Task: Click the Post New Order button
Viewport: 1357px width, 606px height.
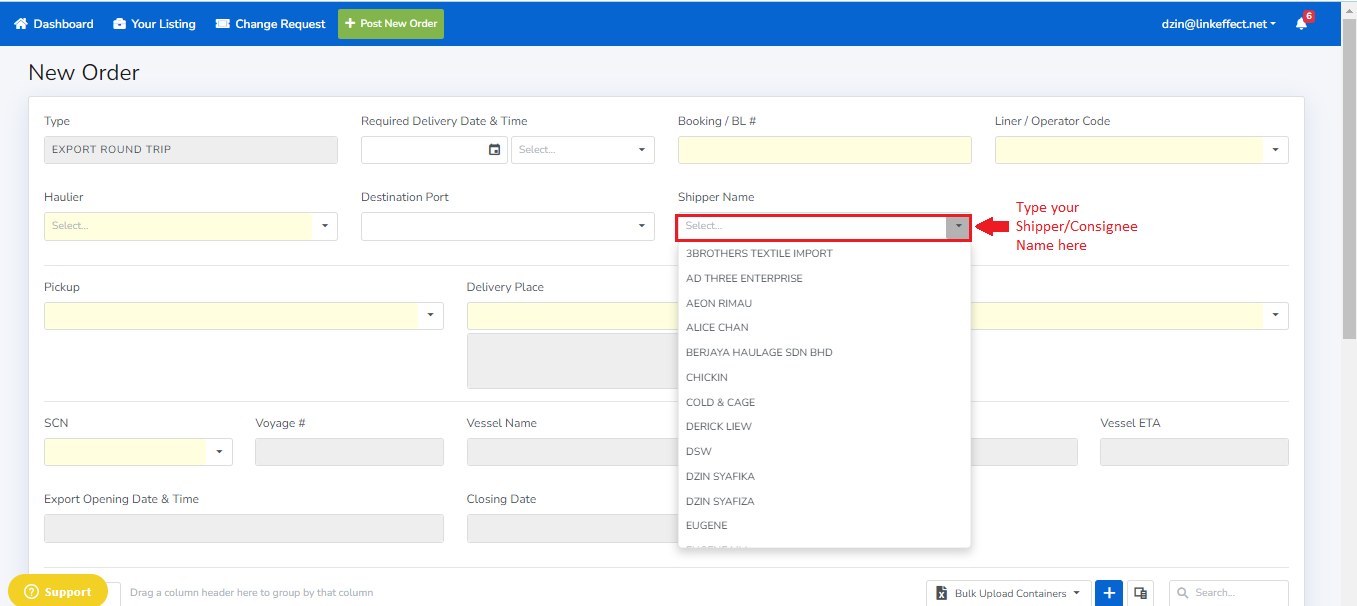Action: point(391,24)
